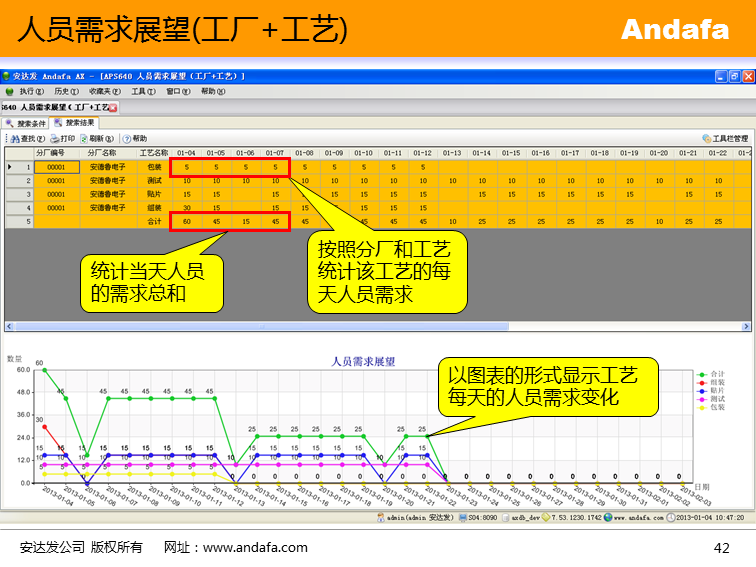Click the grid's horizontal scrollbar right arrow
This screenshot has width=756, height=567.
tap(745, 326)
